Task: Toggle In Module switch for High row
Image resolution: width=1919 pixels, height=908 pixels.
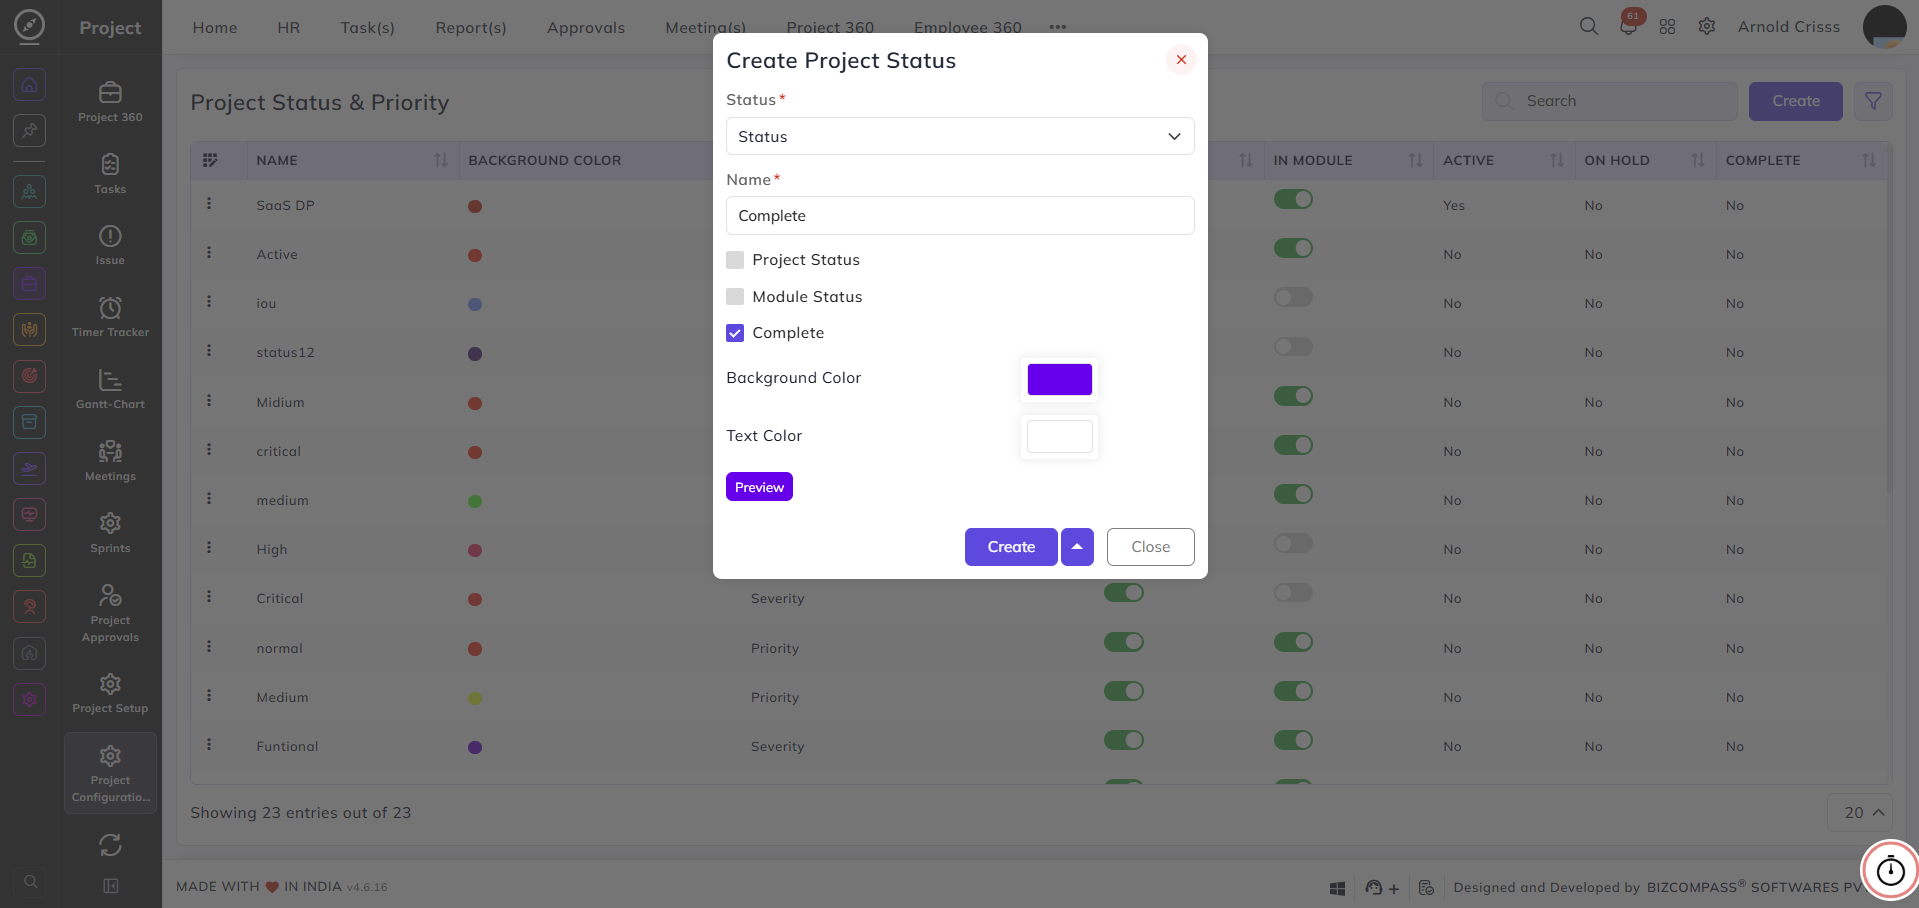Action: point(1293,543)
